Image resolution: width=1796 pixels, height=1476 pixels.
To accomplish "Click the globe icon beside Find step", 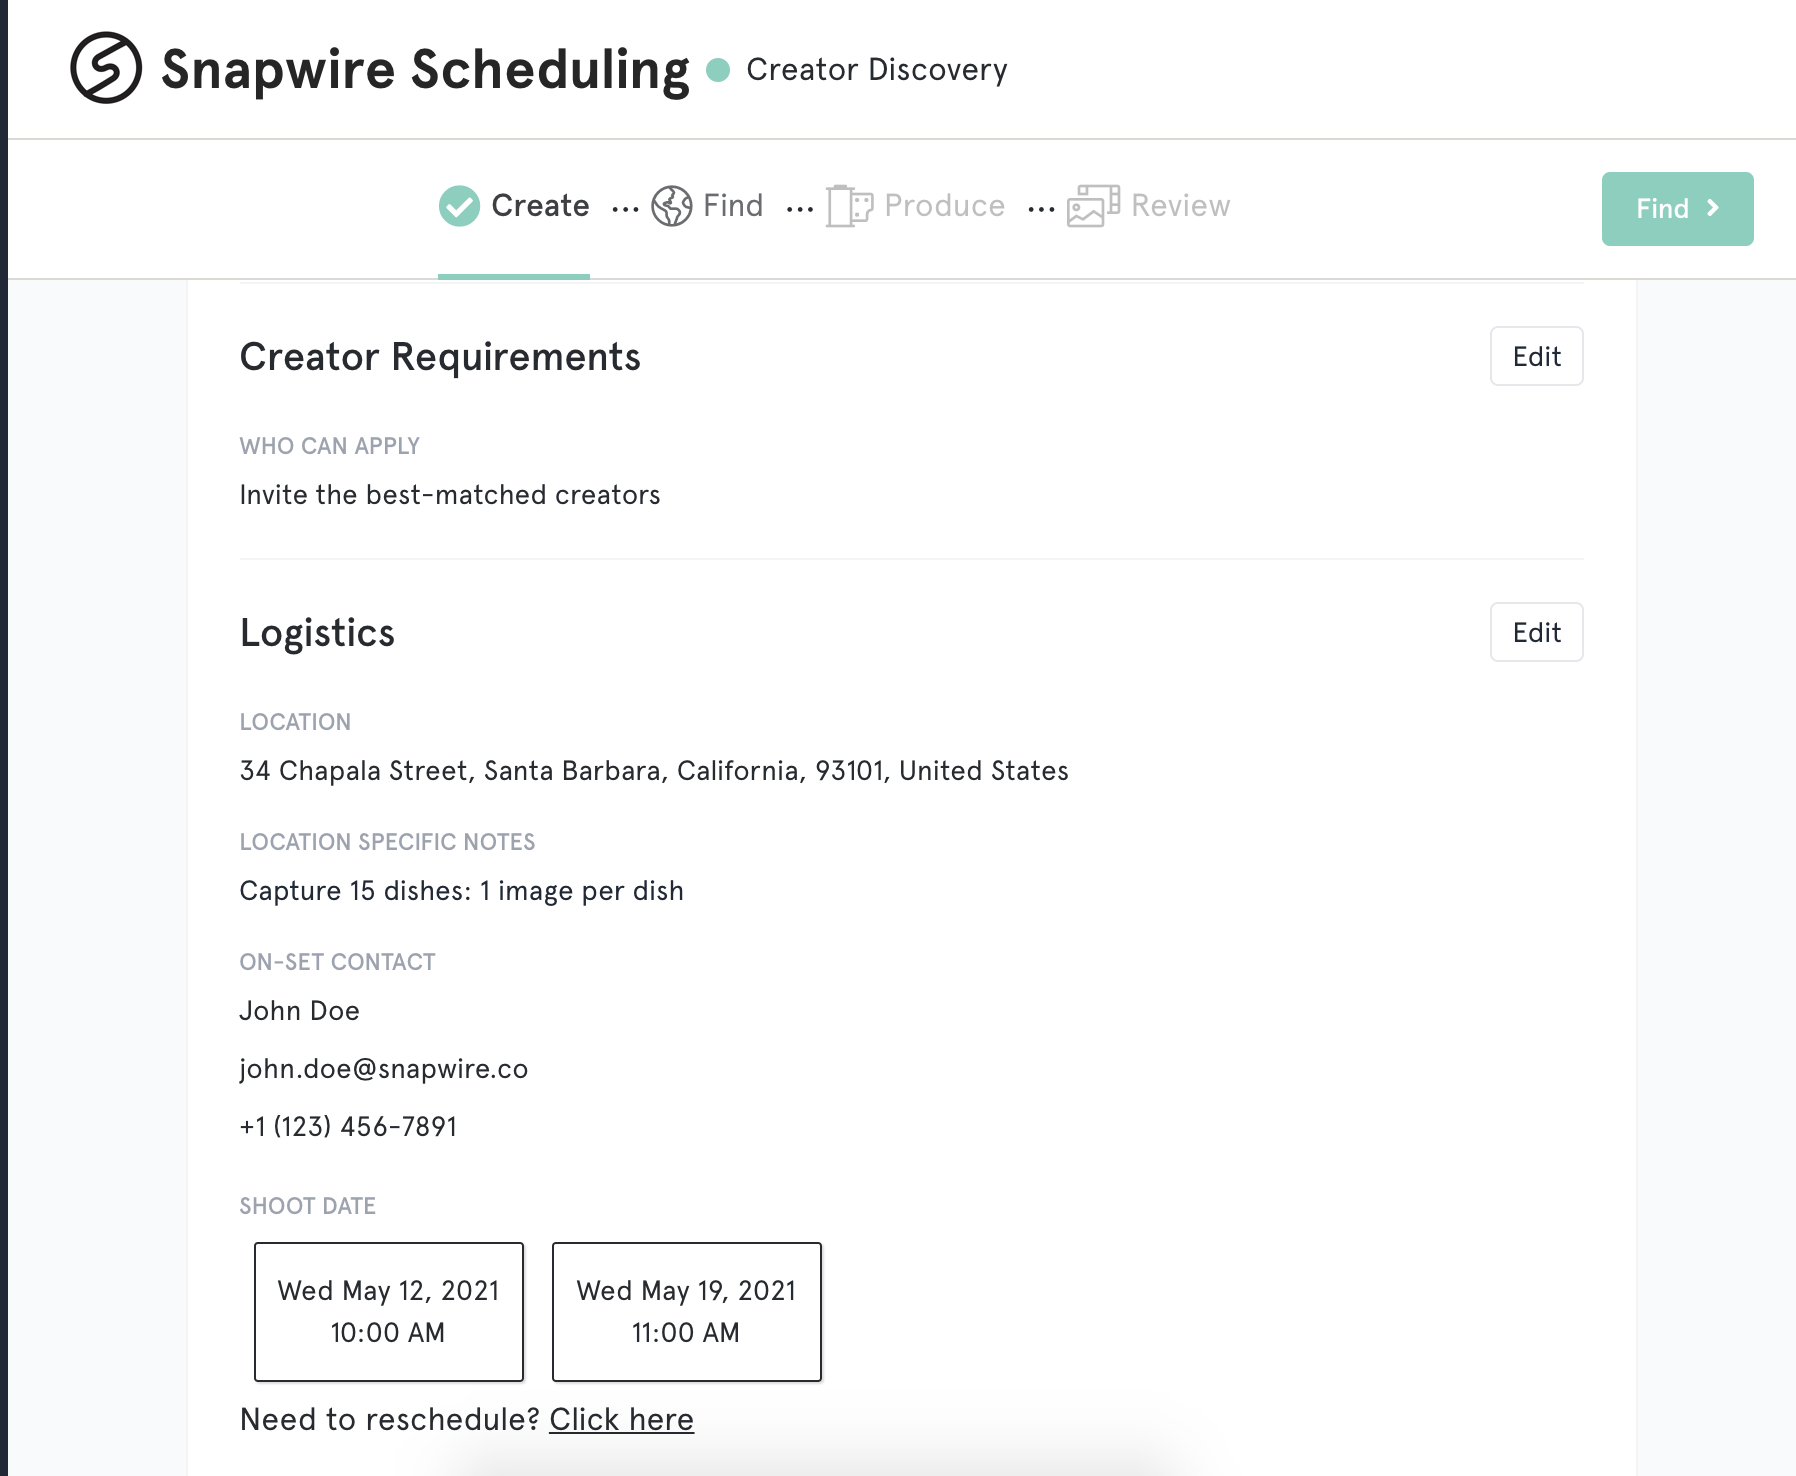I will pyautogui.click(x=672, y=206).
